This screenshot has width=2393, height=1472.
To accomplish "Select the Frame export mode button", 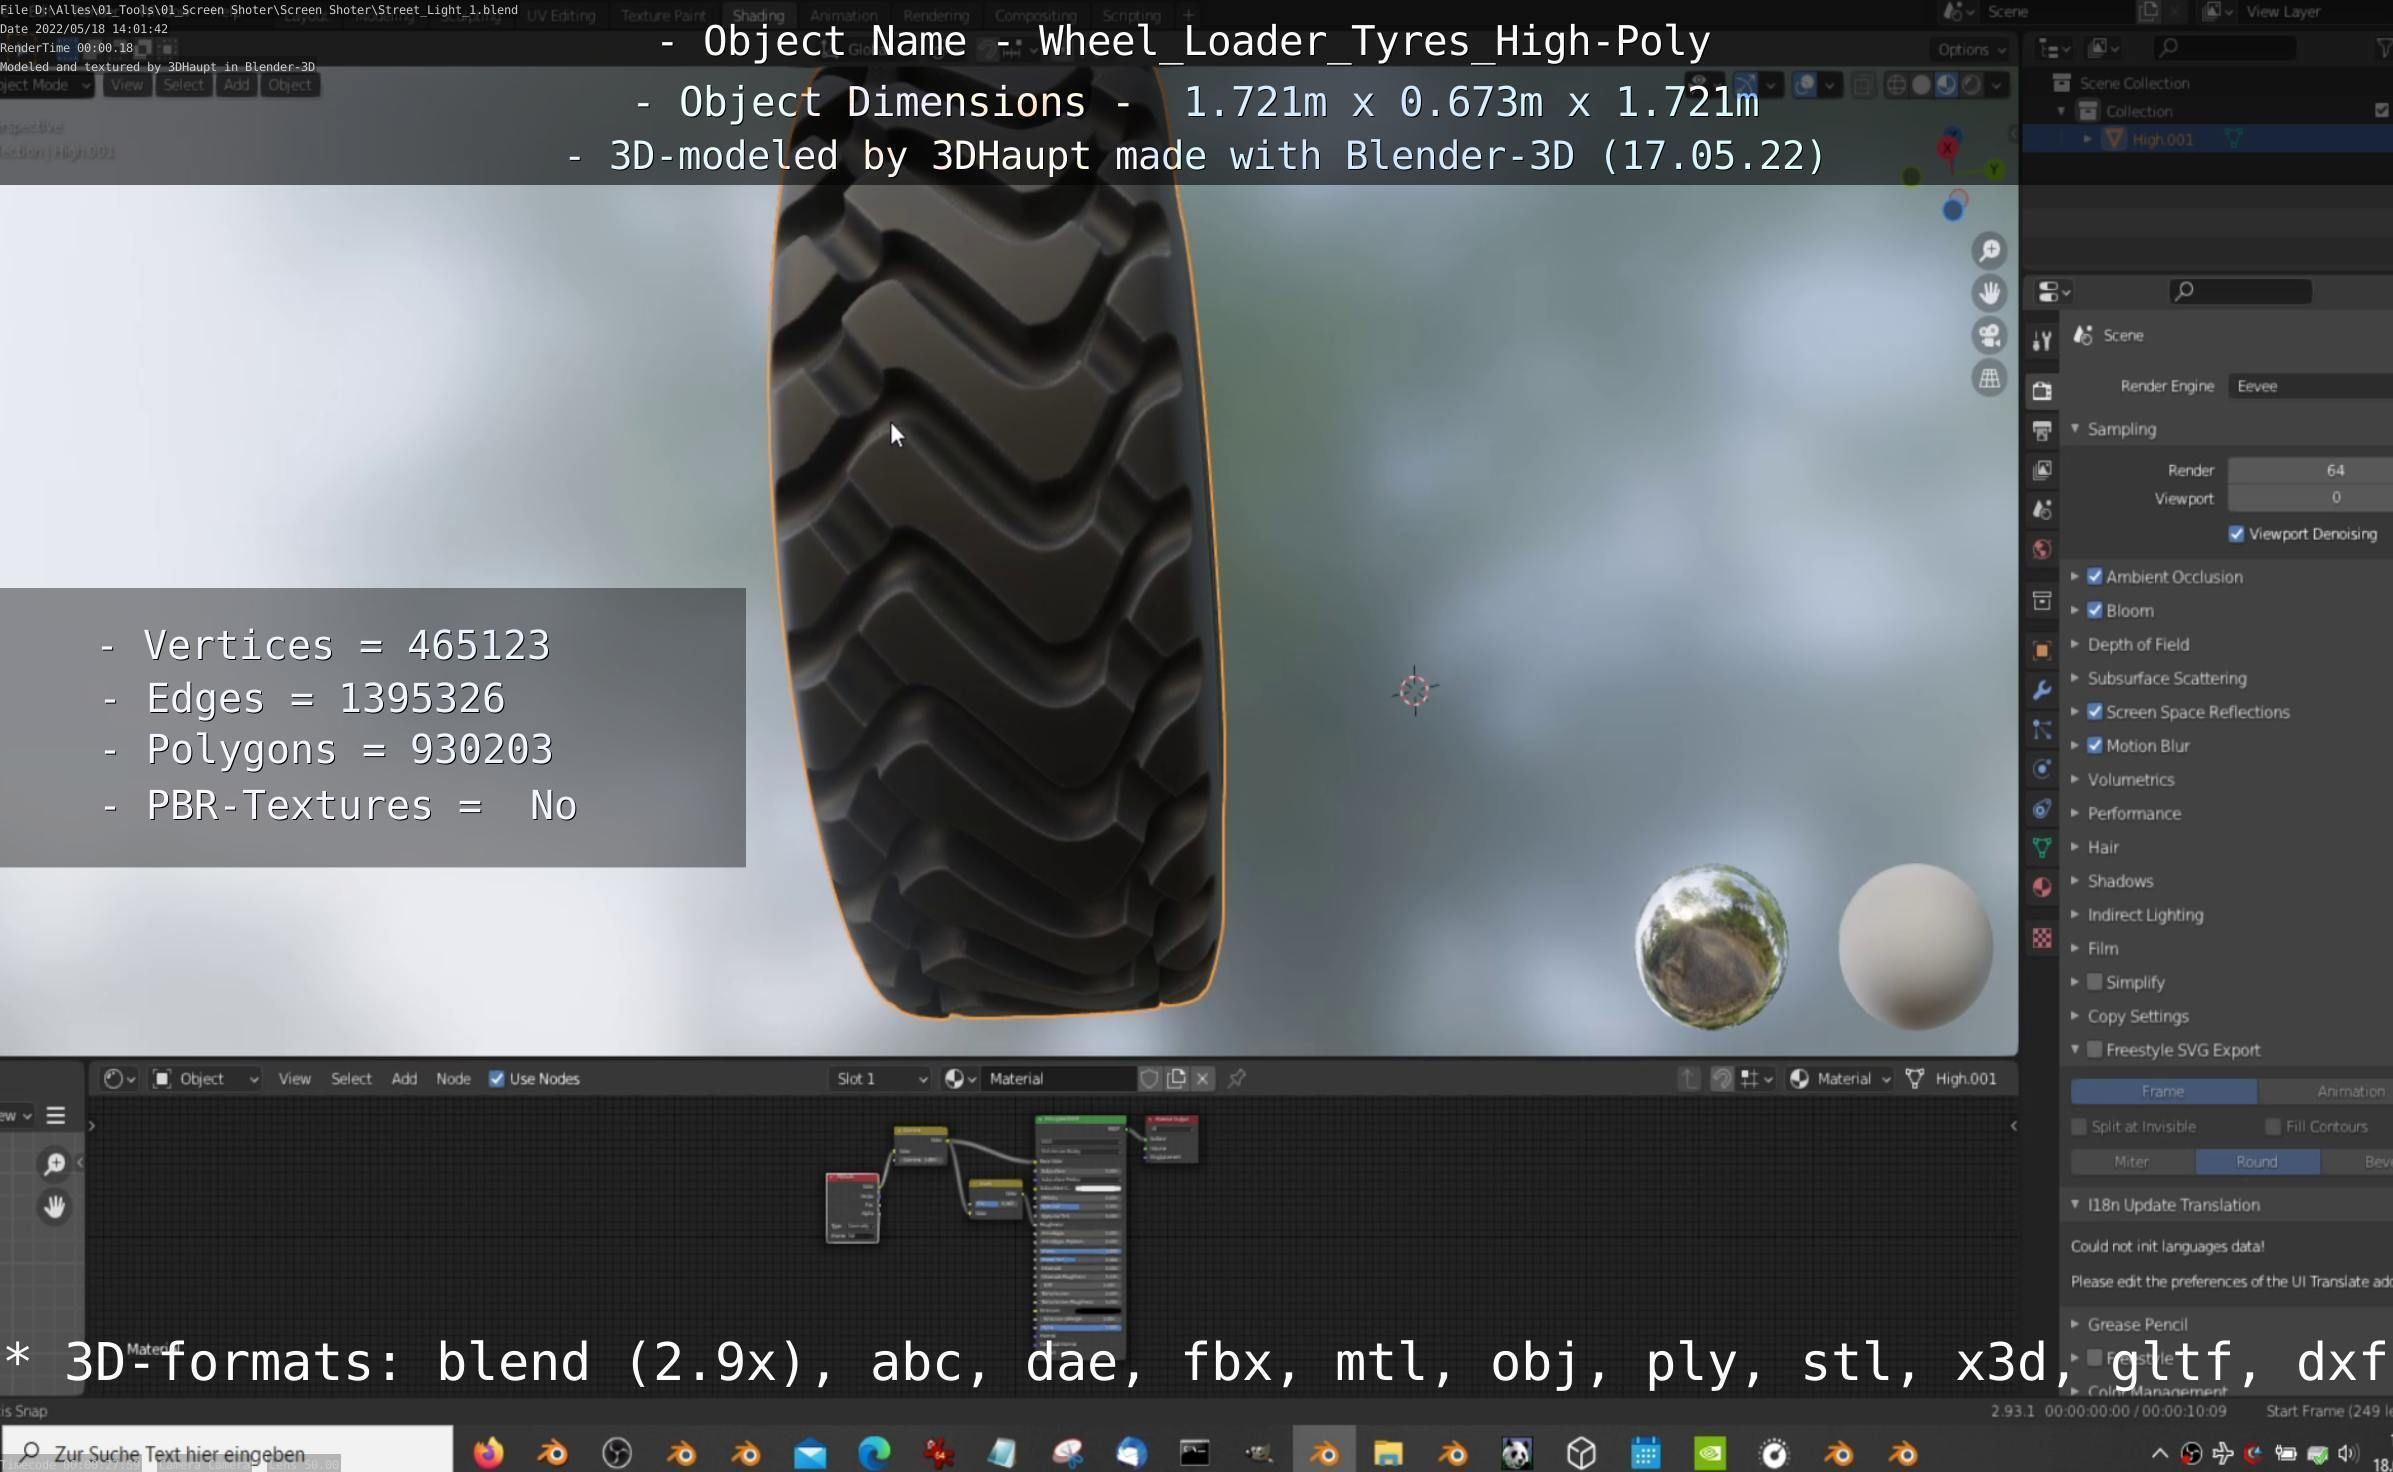I will tap(2163, 1091).
